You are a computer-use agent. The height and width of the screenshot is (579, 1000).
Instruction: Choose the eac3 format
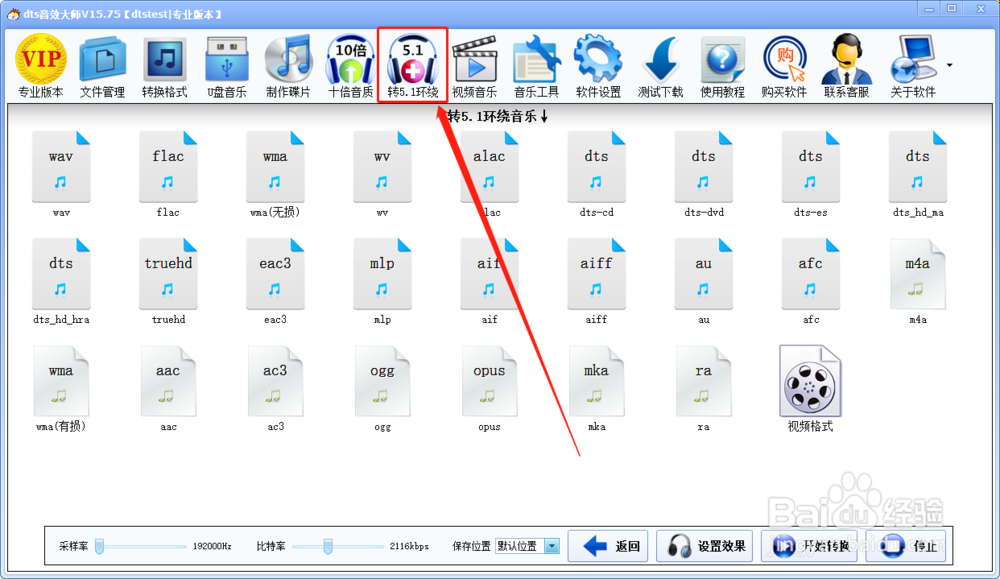click(x=275, y=282)
